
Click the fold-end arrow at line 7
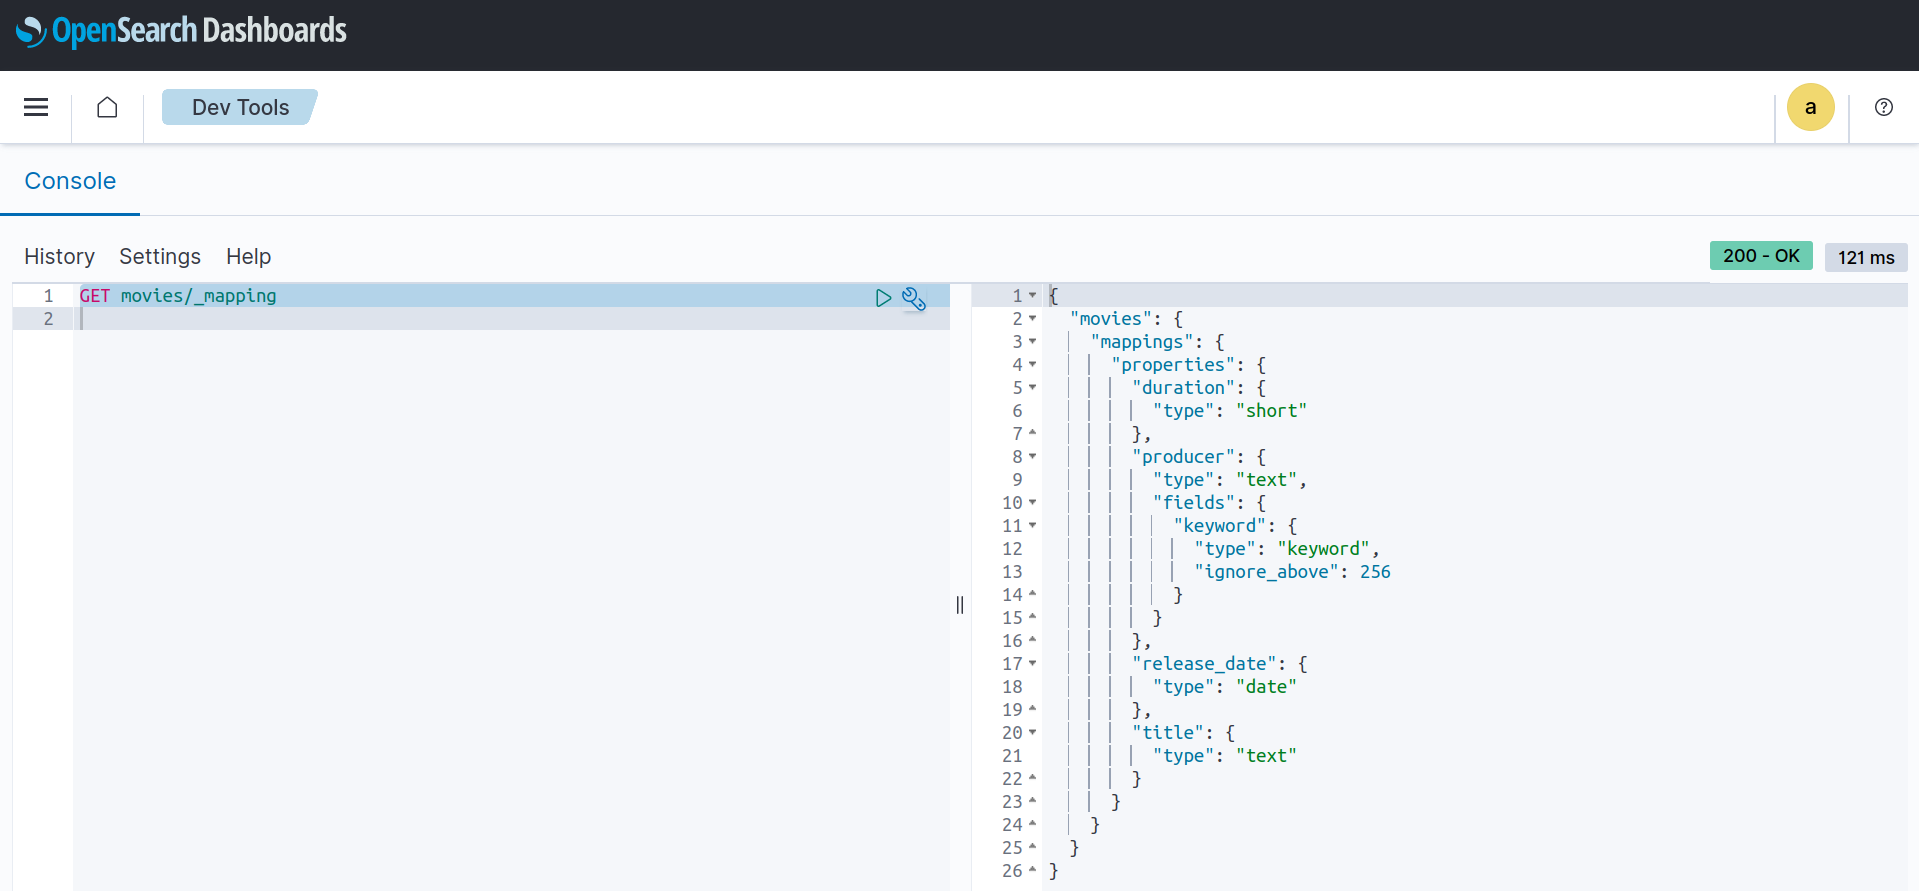[1033, 433]
